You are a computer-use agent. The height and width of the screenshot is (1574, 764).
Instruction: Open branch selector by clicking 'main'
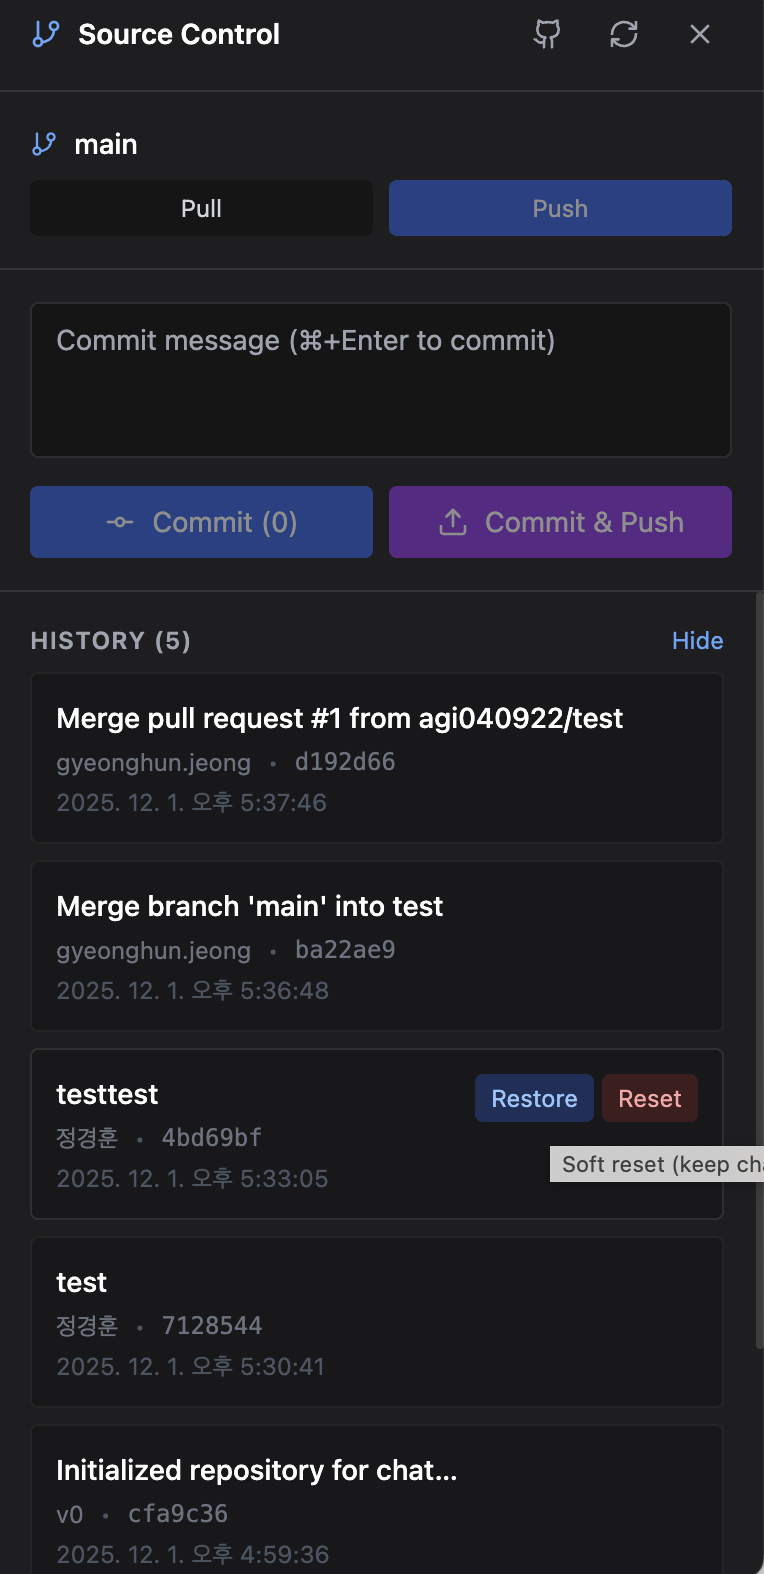pos(105,144)
